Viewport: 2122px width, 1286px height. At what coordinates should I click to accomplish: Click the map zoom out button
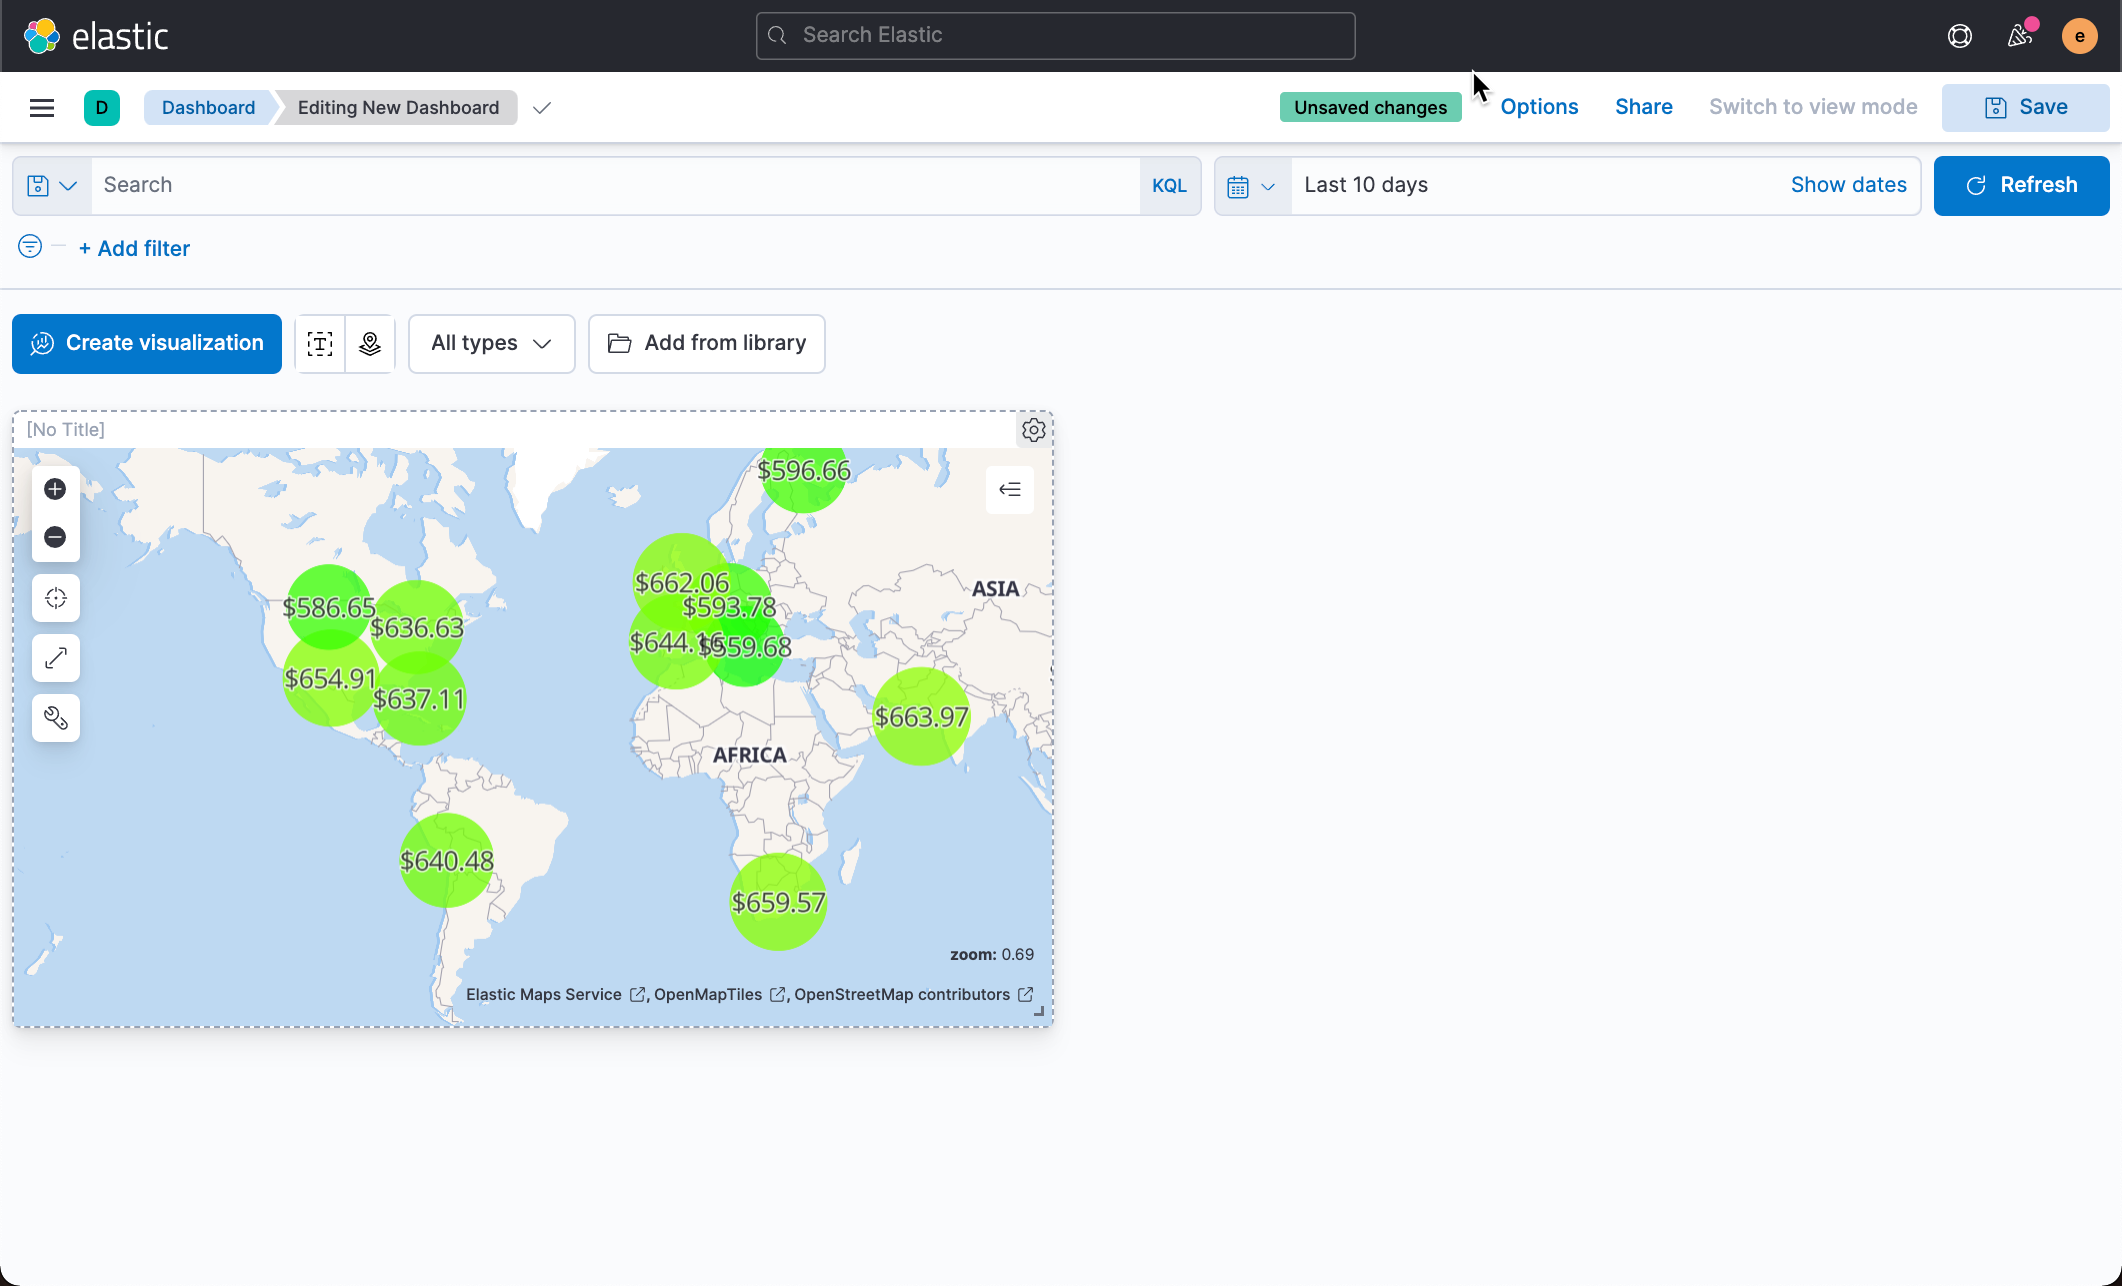click(55, 537)
